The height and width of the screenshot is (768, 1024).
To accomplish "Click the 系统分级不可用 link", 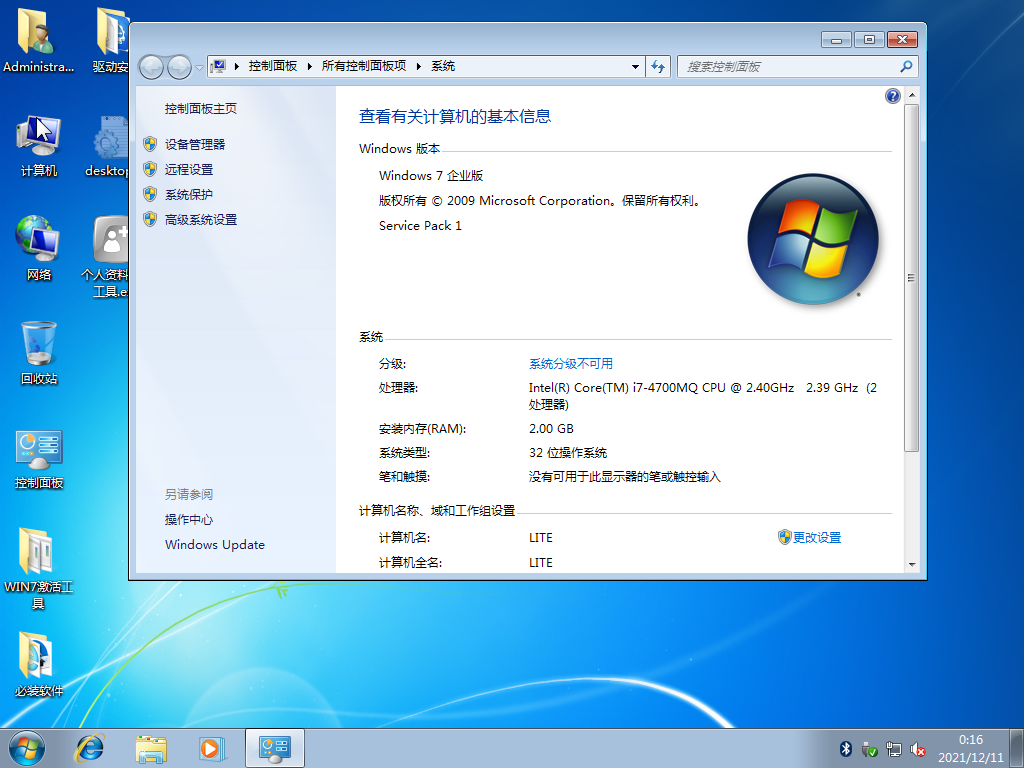I will click(571, 364).
